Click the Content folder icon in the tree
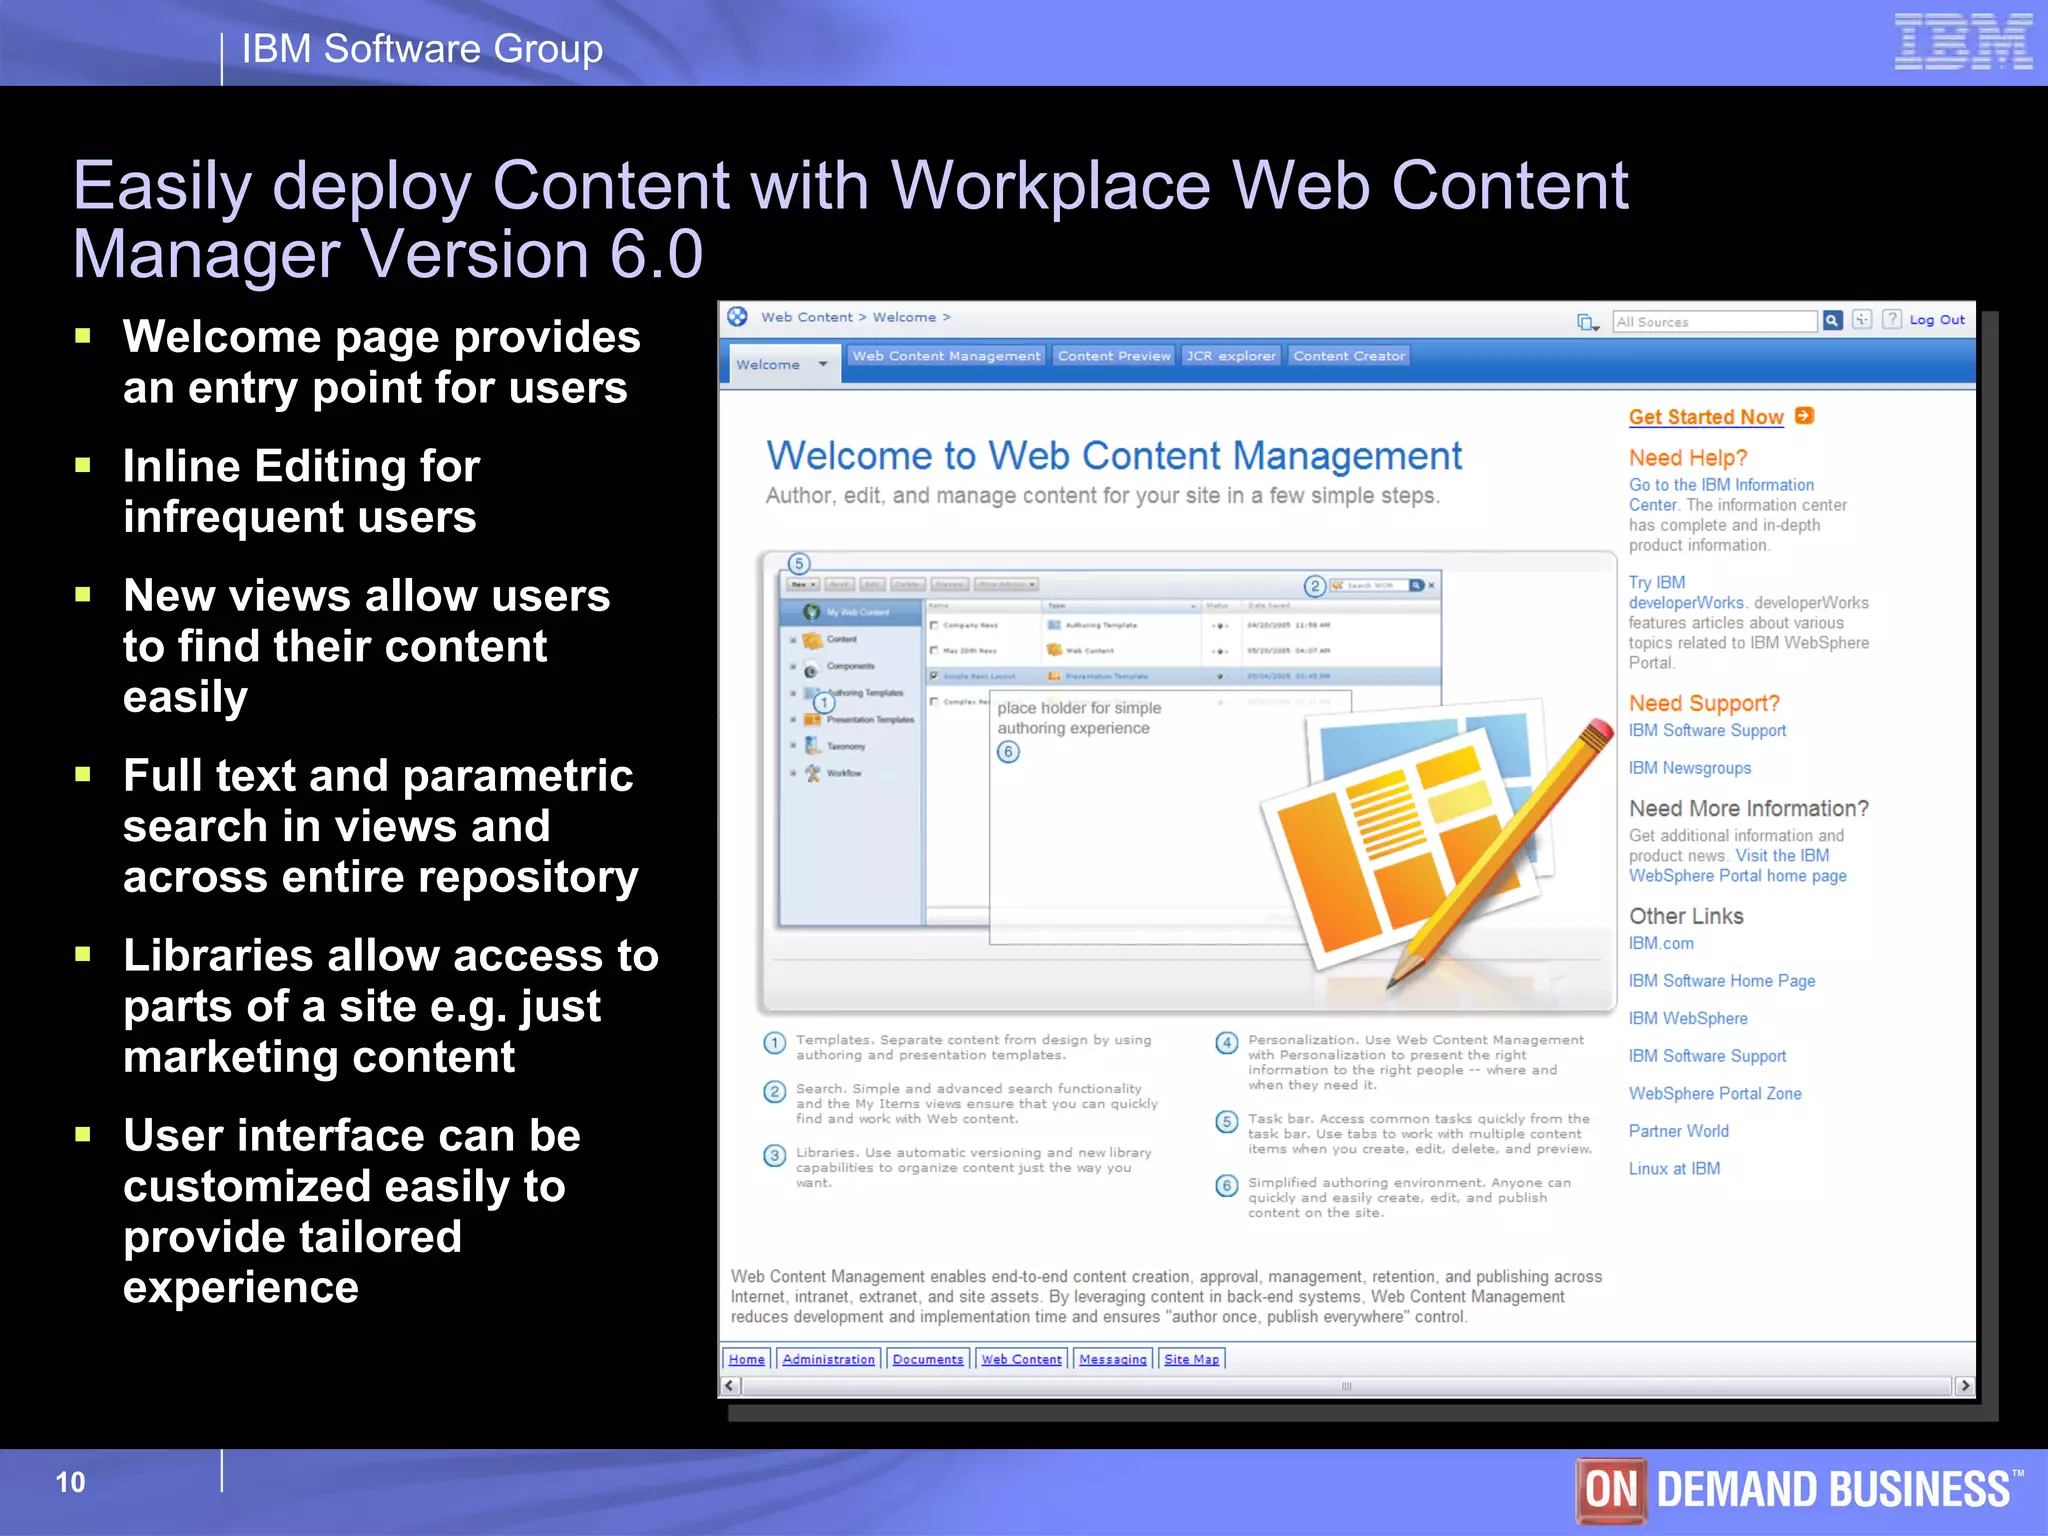Screen dimensions: 2048x1536 coord(812,640)
